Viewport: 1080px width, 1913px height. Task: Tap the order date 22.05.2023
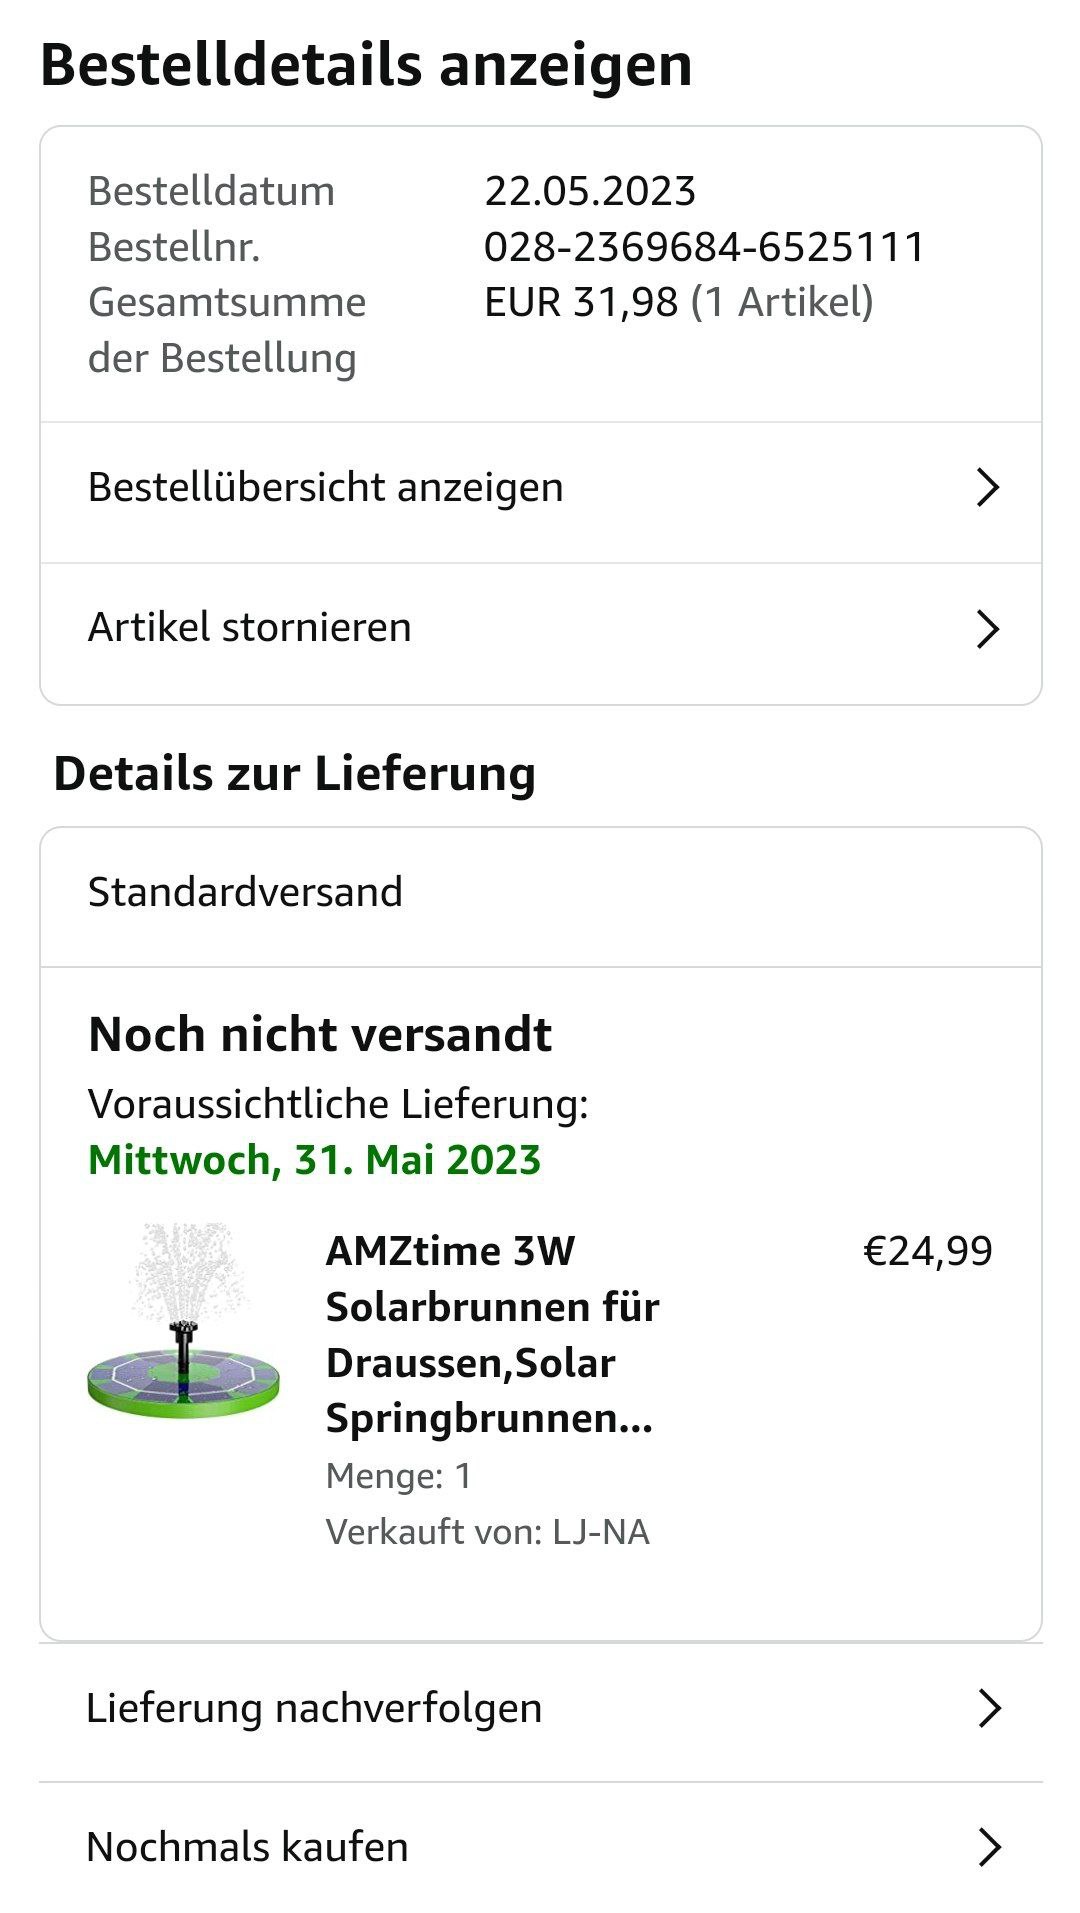[590, 191]
